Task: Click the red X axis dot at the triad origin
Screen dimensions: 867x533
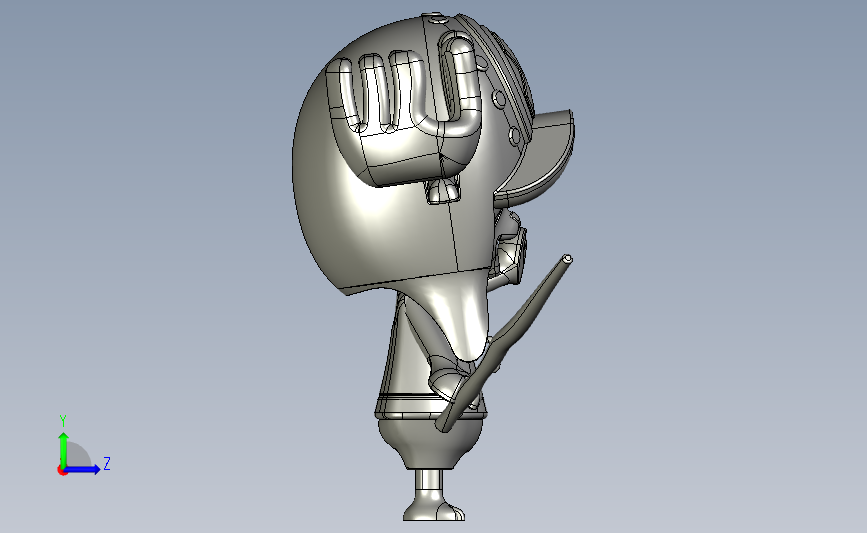Action: [62, 471]
